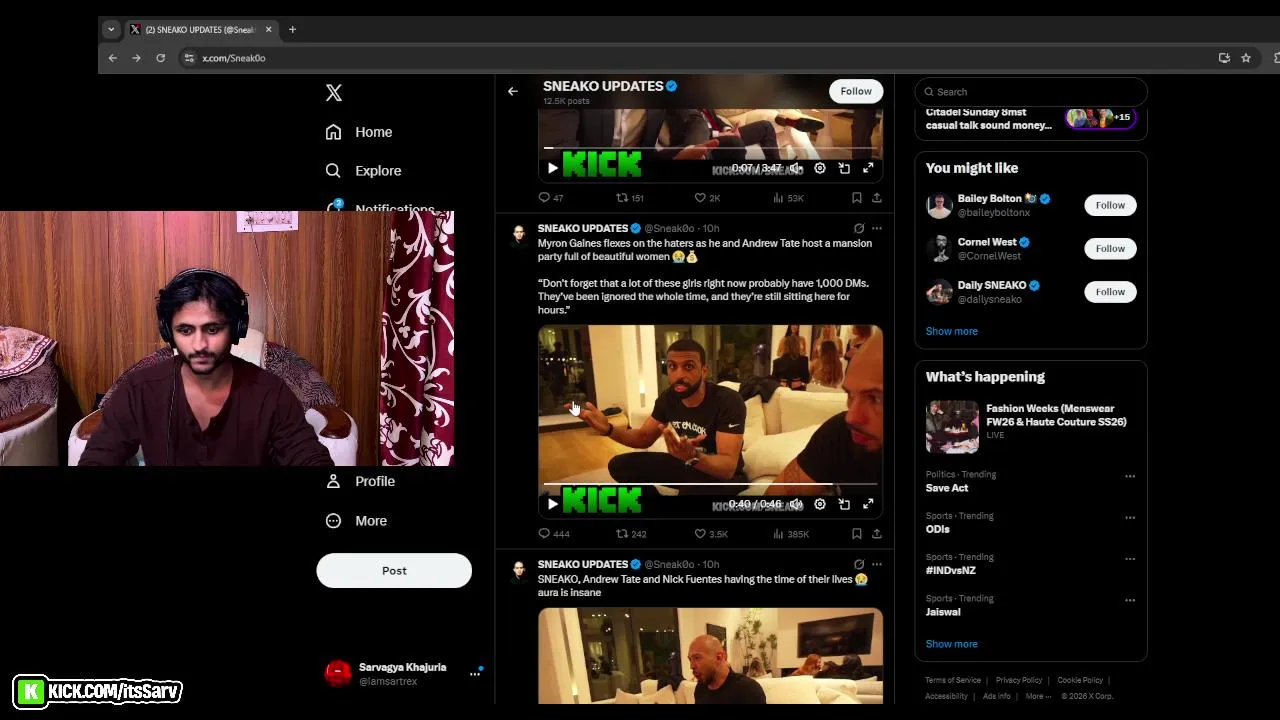1280x720 pixels.
Task: Bookmark the Myron Gaines post
Action: pyautogui.click(x=857, y=534)
